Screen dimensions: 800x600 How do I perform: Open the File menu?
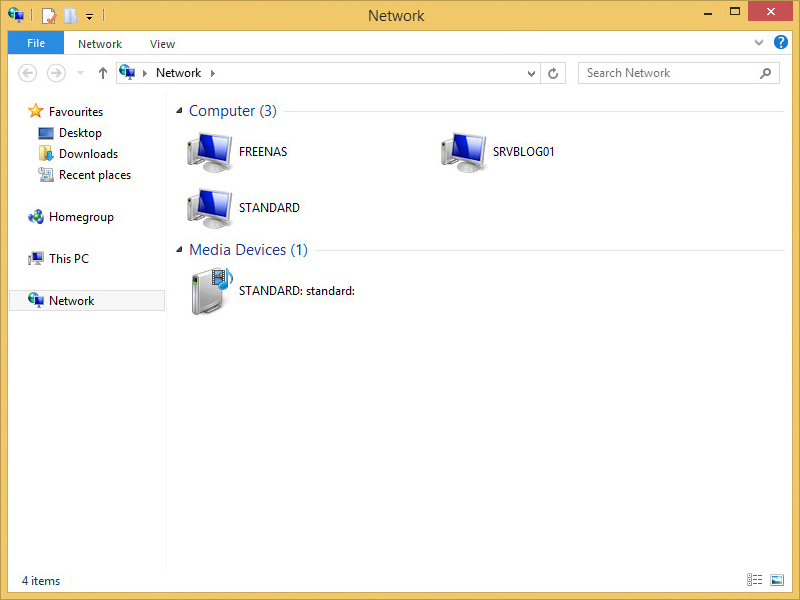pos(36,43)
